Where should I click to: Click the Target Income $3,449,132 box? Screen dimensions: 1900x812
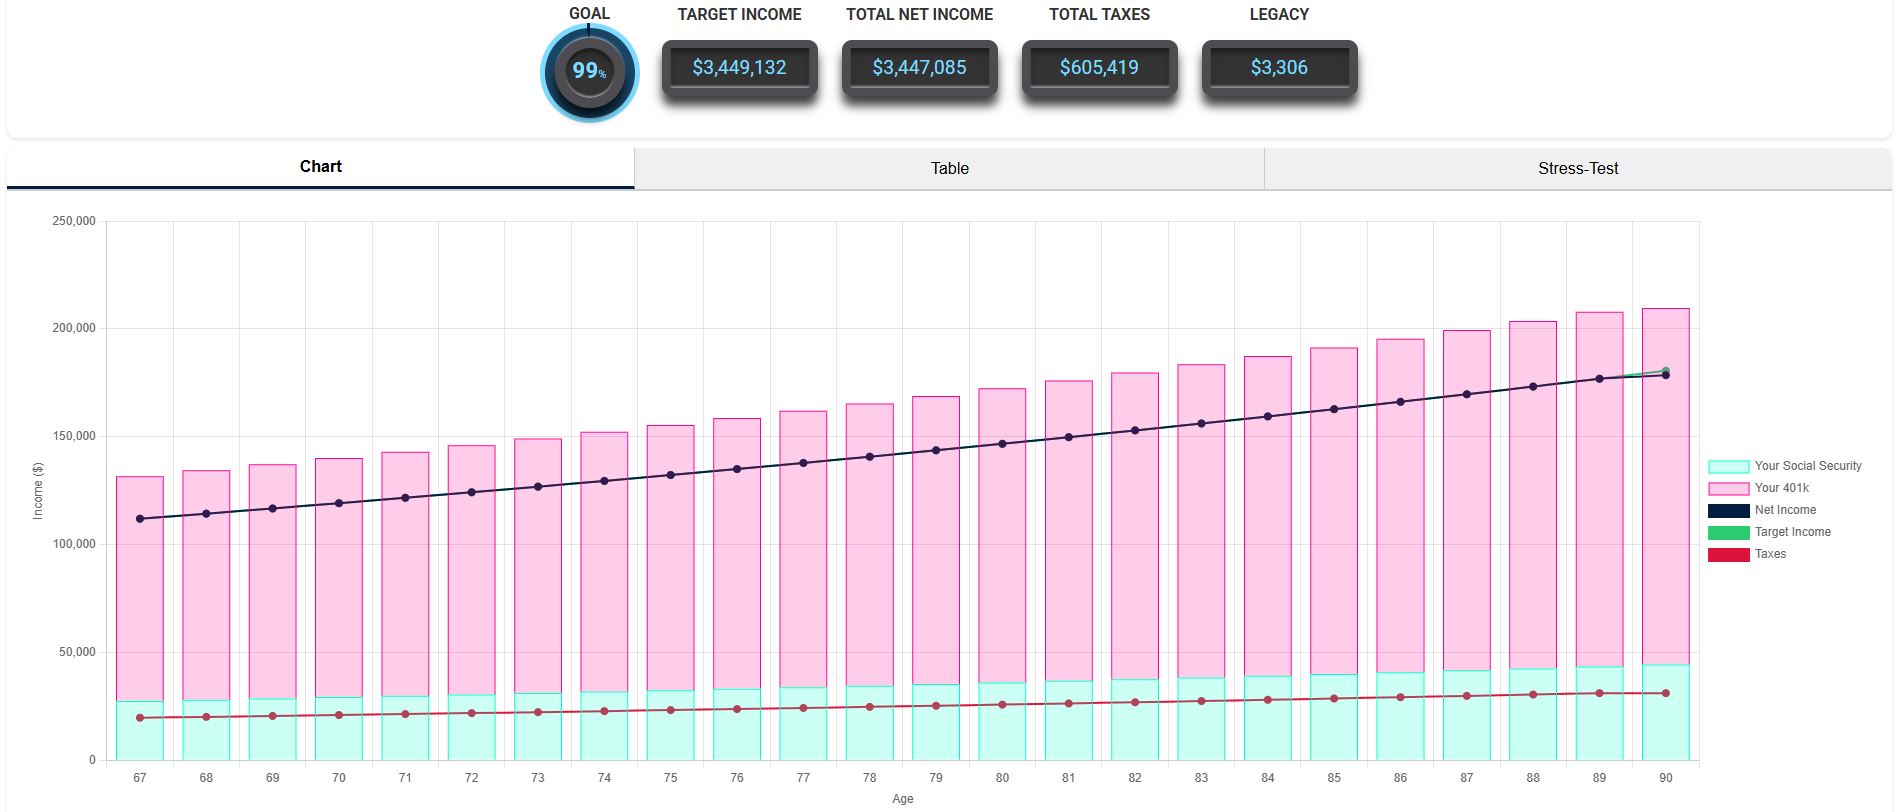(739, 68)
